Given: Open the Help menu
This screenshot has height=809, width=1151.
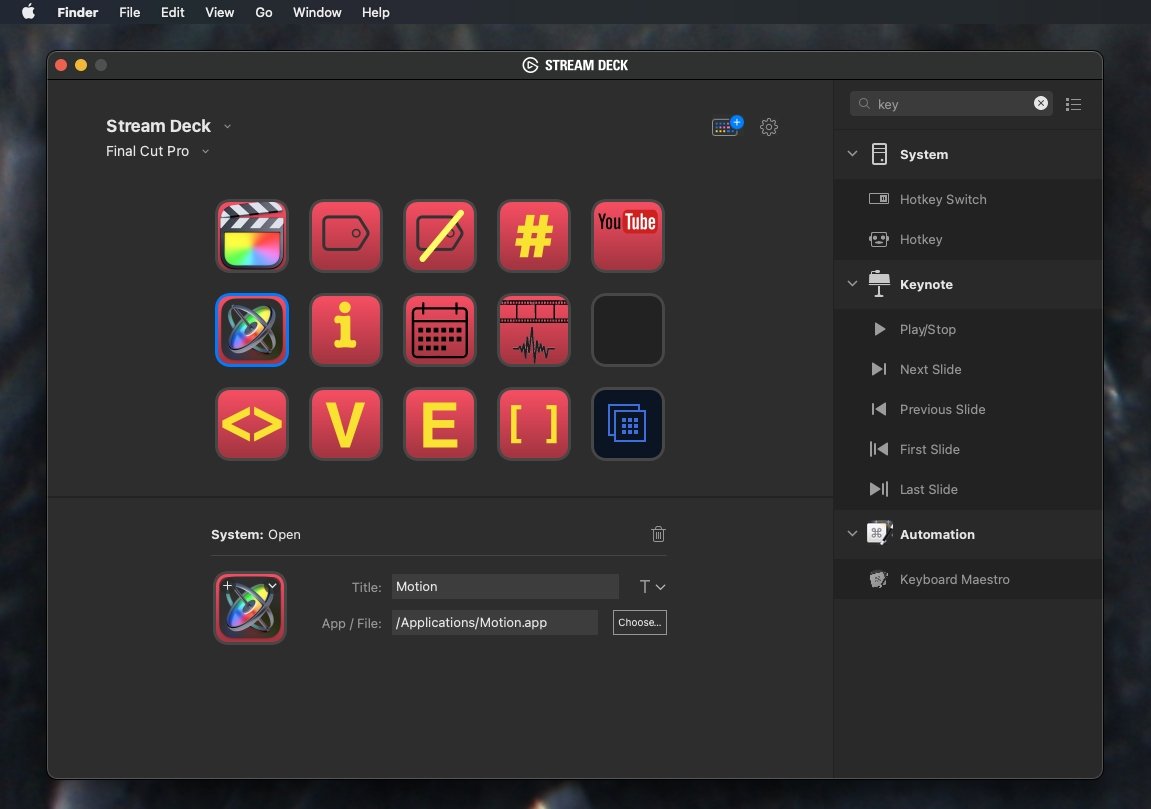Looking at the screenshot, I should pos(376,12).
